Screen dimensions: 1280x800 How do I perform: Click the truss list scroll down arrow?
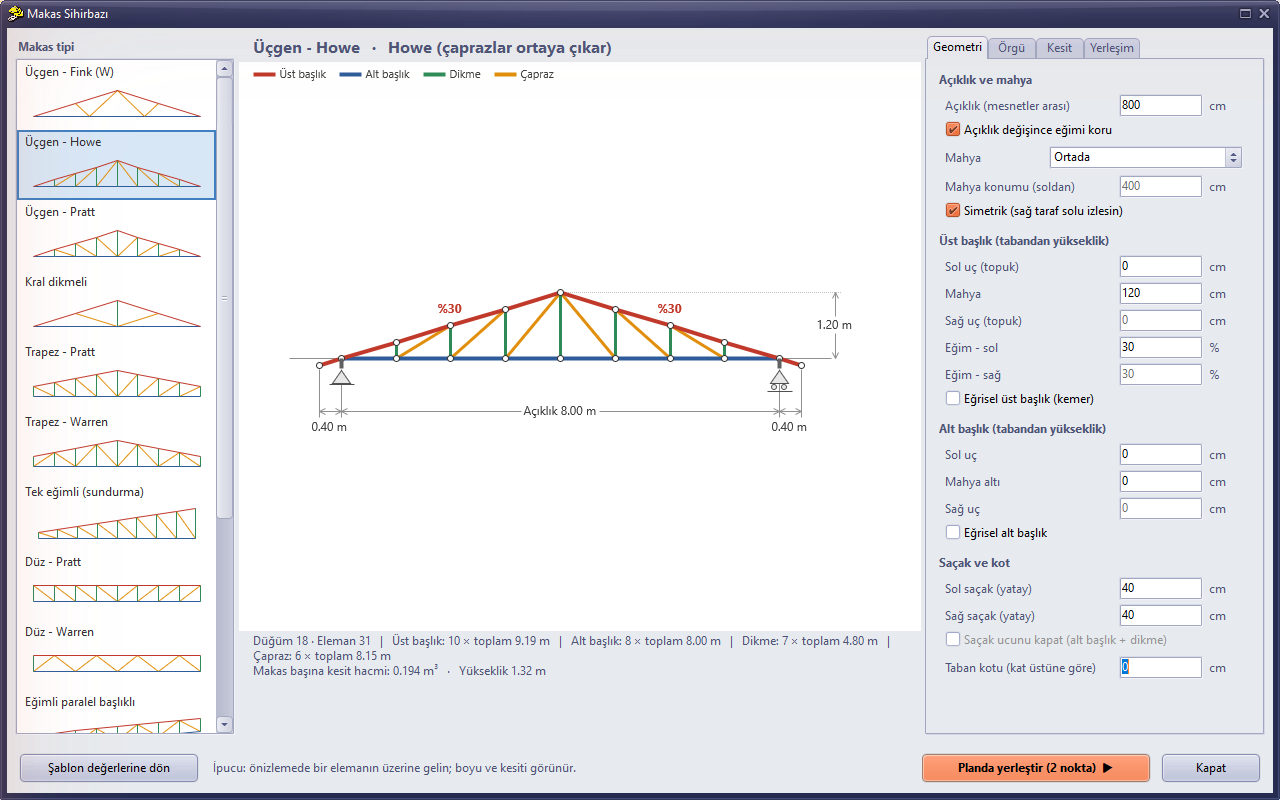pyautogui.click(x=224, y=724)
